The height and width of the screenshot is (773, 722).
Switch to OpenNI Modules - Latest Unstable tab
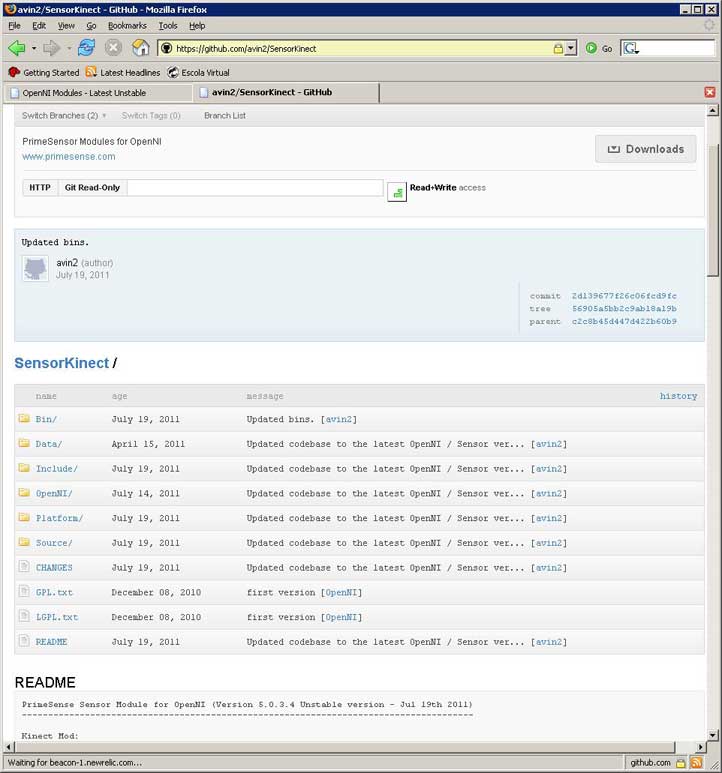point(98,93)
